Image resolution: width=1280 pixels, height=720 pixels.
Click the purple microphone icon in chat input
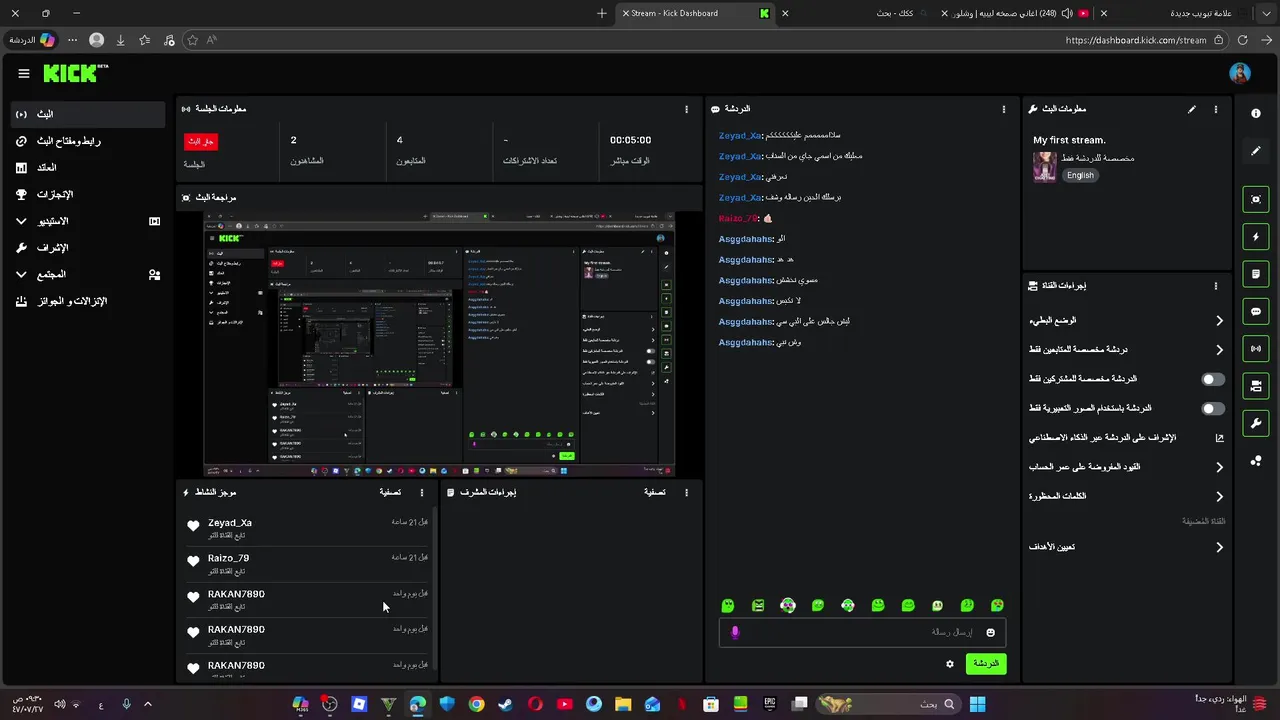click(735, 632)
